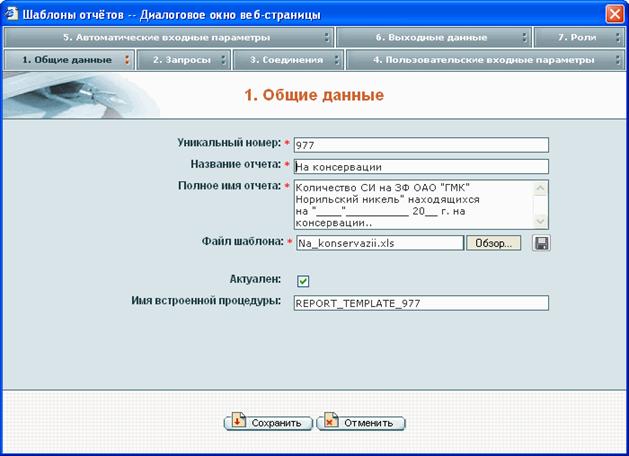
Task: Open tab 1. Общие данные
Action: [x=69, y=60]
